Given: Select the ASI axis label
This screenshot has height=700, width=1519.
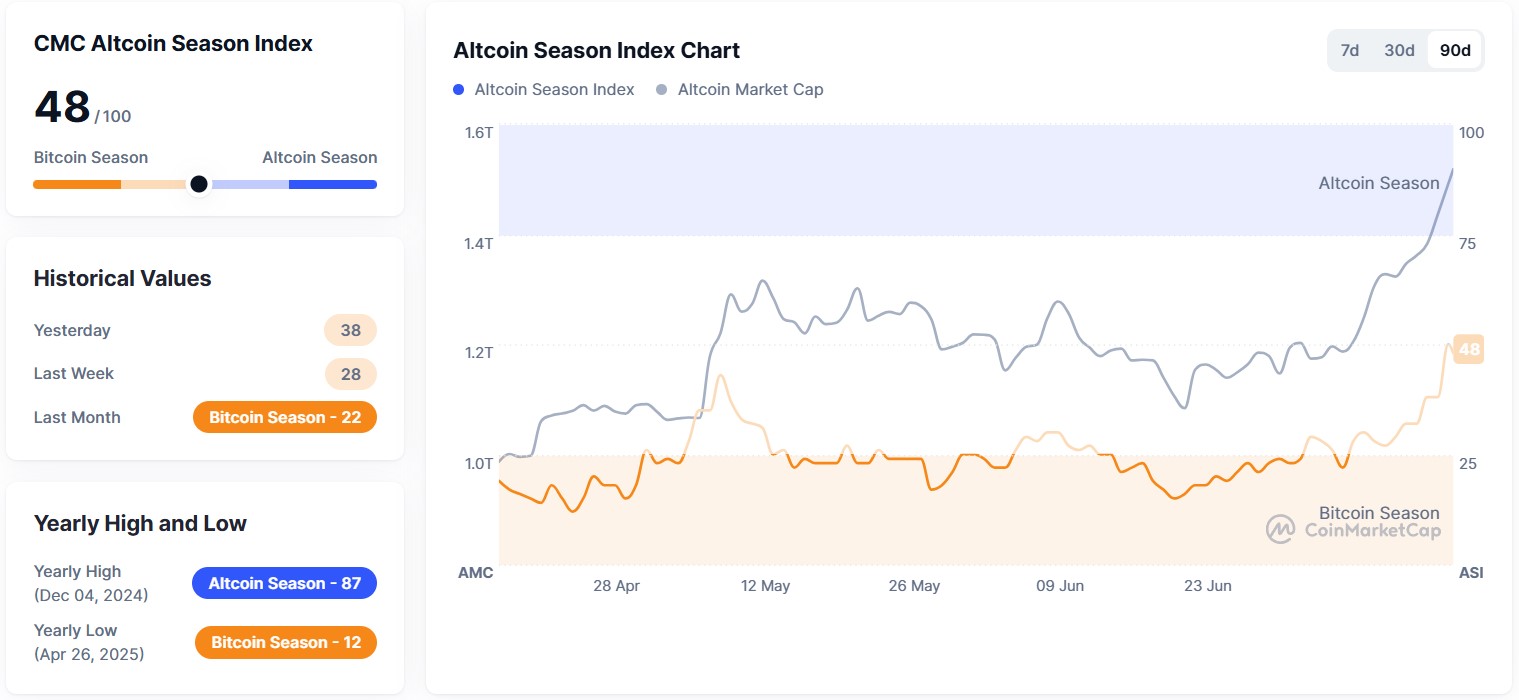Looking at the screenshot, I should tap(1470, 572).
